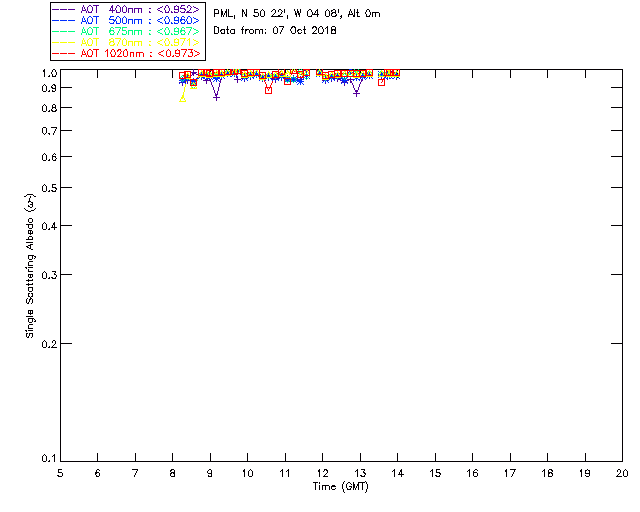Click the AOT 675nm legend entry
The width and height of the screenshot is (640, 512).
(x=127, y=31)
